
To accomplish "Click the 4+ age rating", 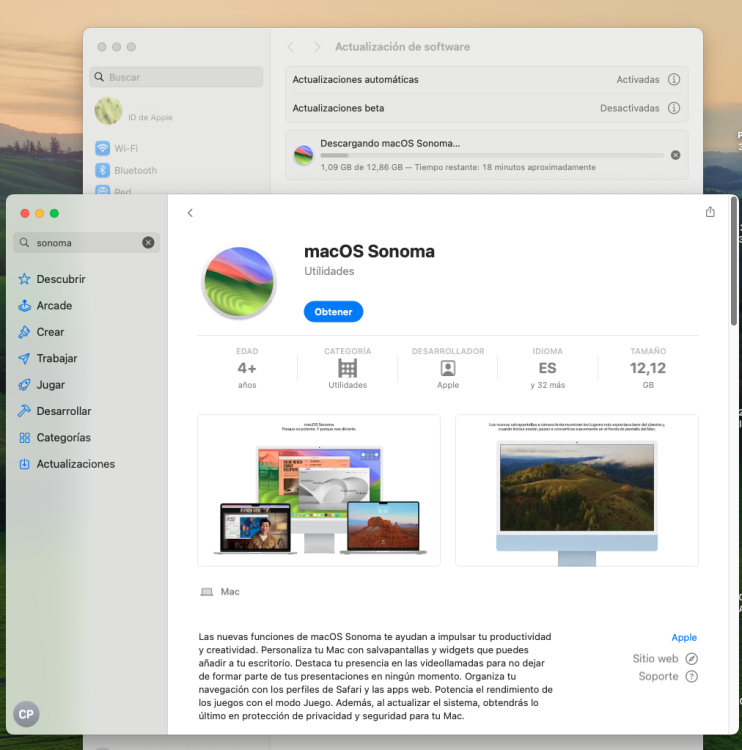I will click(x=247, y=368).
